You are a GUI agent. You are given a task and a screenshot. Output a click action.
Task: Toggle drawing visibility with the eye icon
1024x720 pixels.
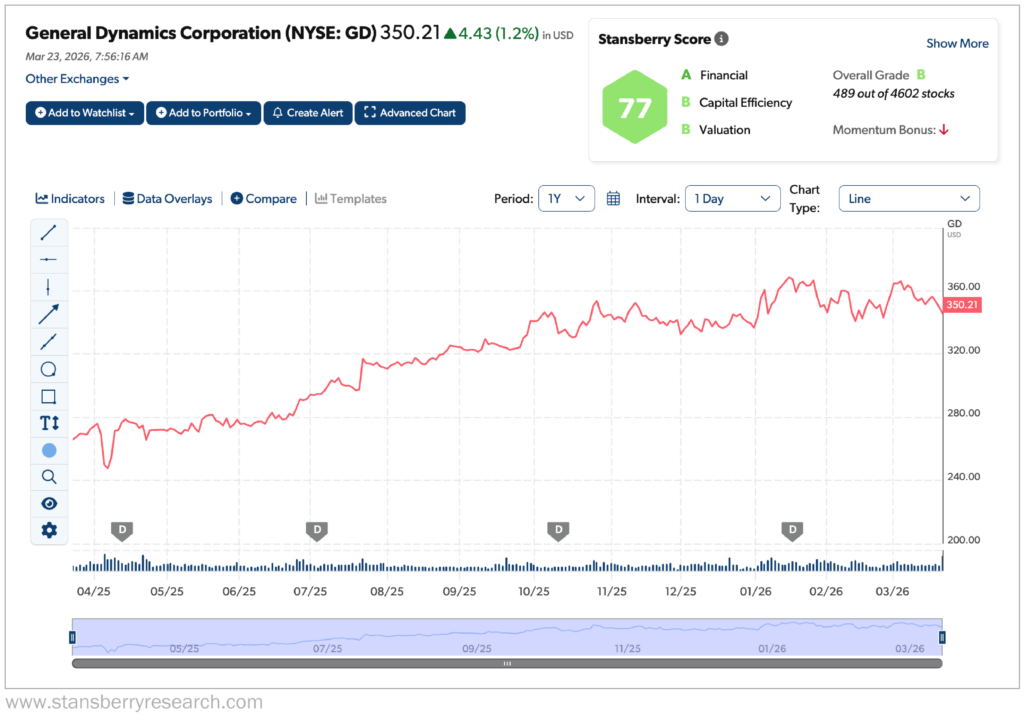pos(49,503)
